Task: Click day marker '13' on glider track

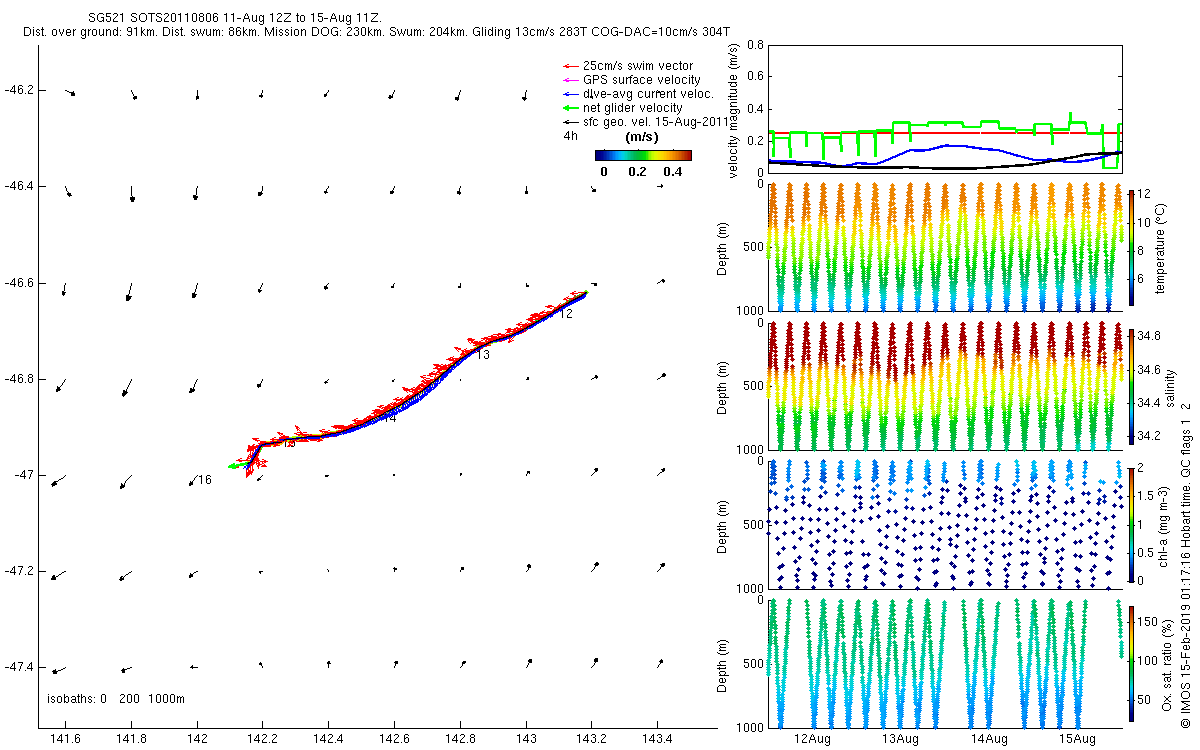Action: [x=483, y=355]
